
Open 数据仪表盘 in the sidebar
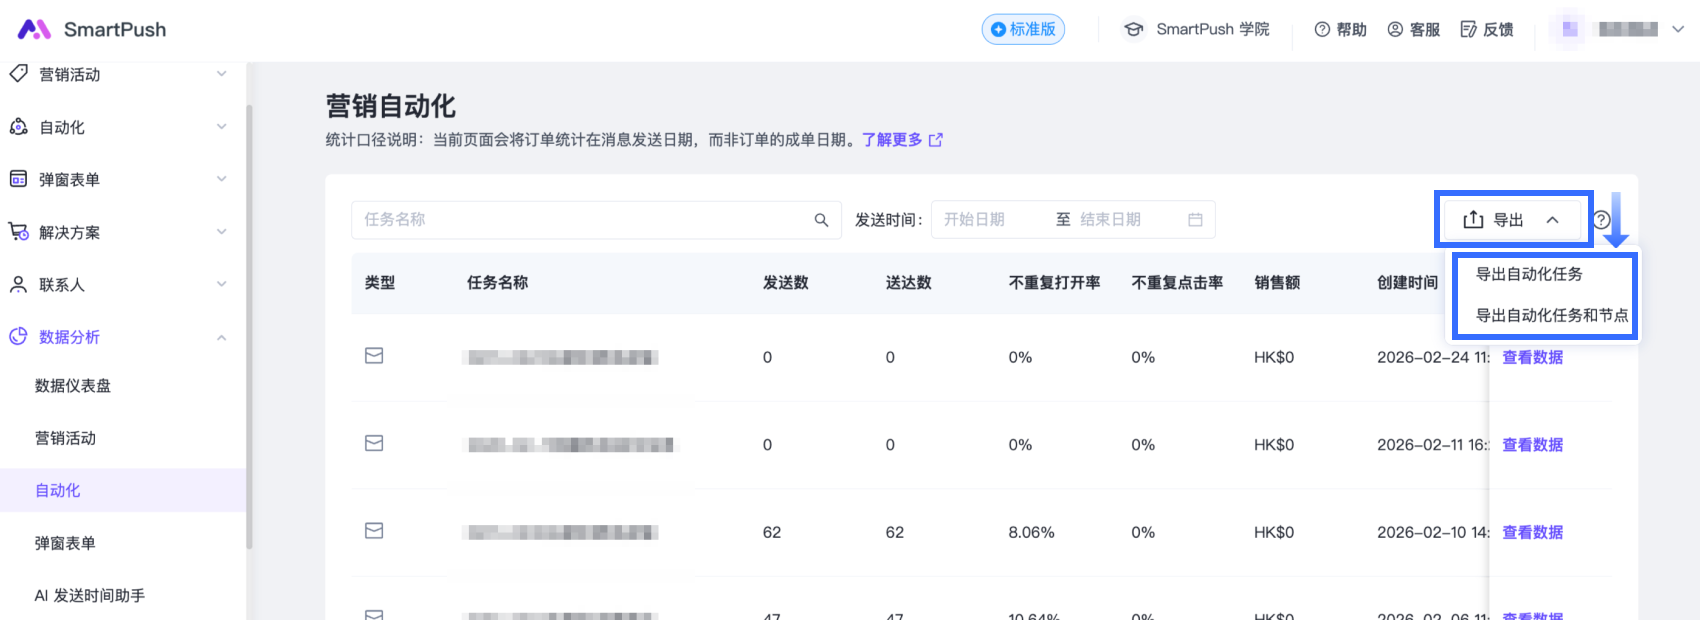pos(73,386)
